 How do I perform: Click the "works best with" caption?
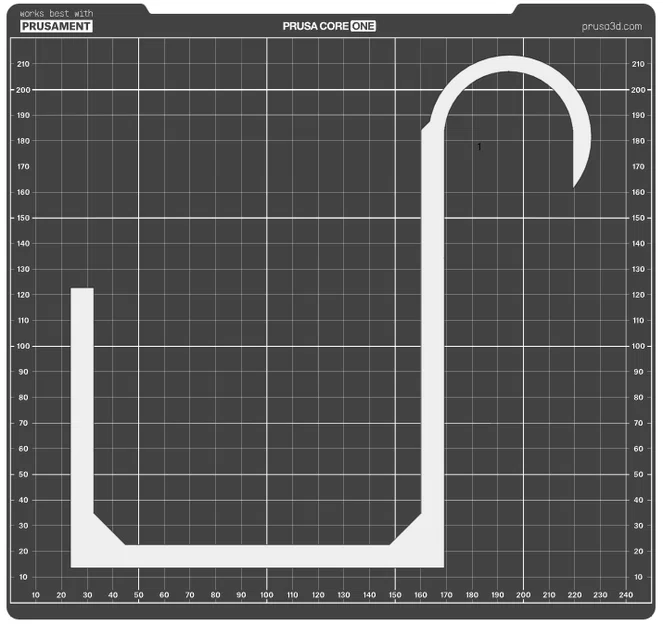coord(56,14)
